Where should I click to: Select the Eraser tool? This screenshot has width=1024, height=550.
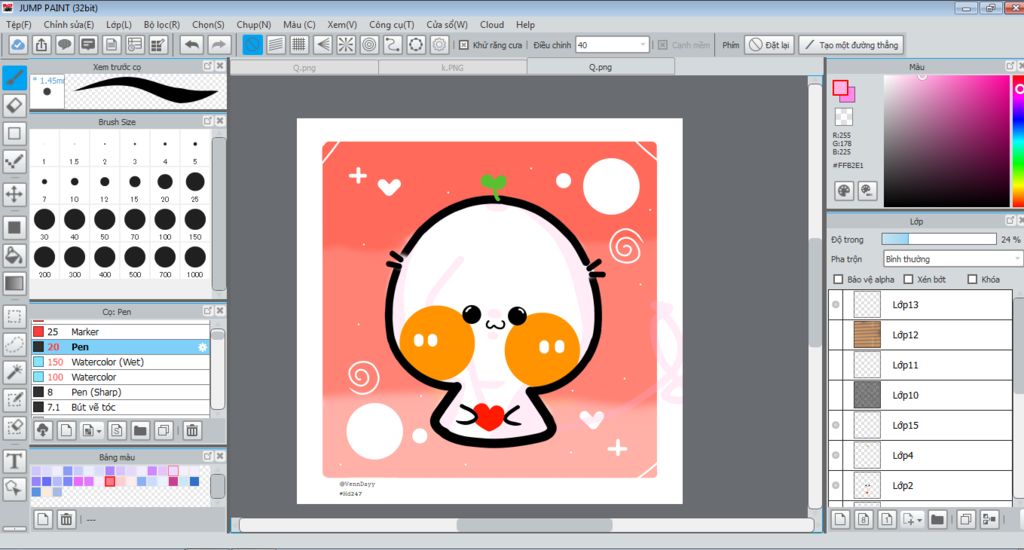[14, 105]
